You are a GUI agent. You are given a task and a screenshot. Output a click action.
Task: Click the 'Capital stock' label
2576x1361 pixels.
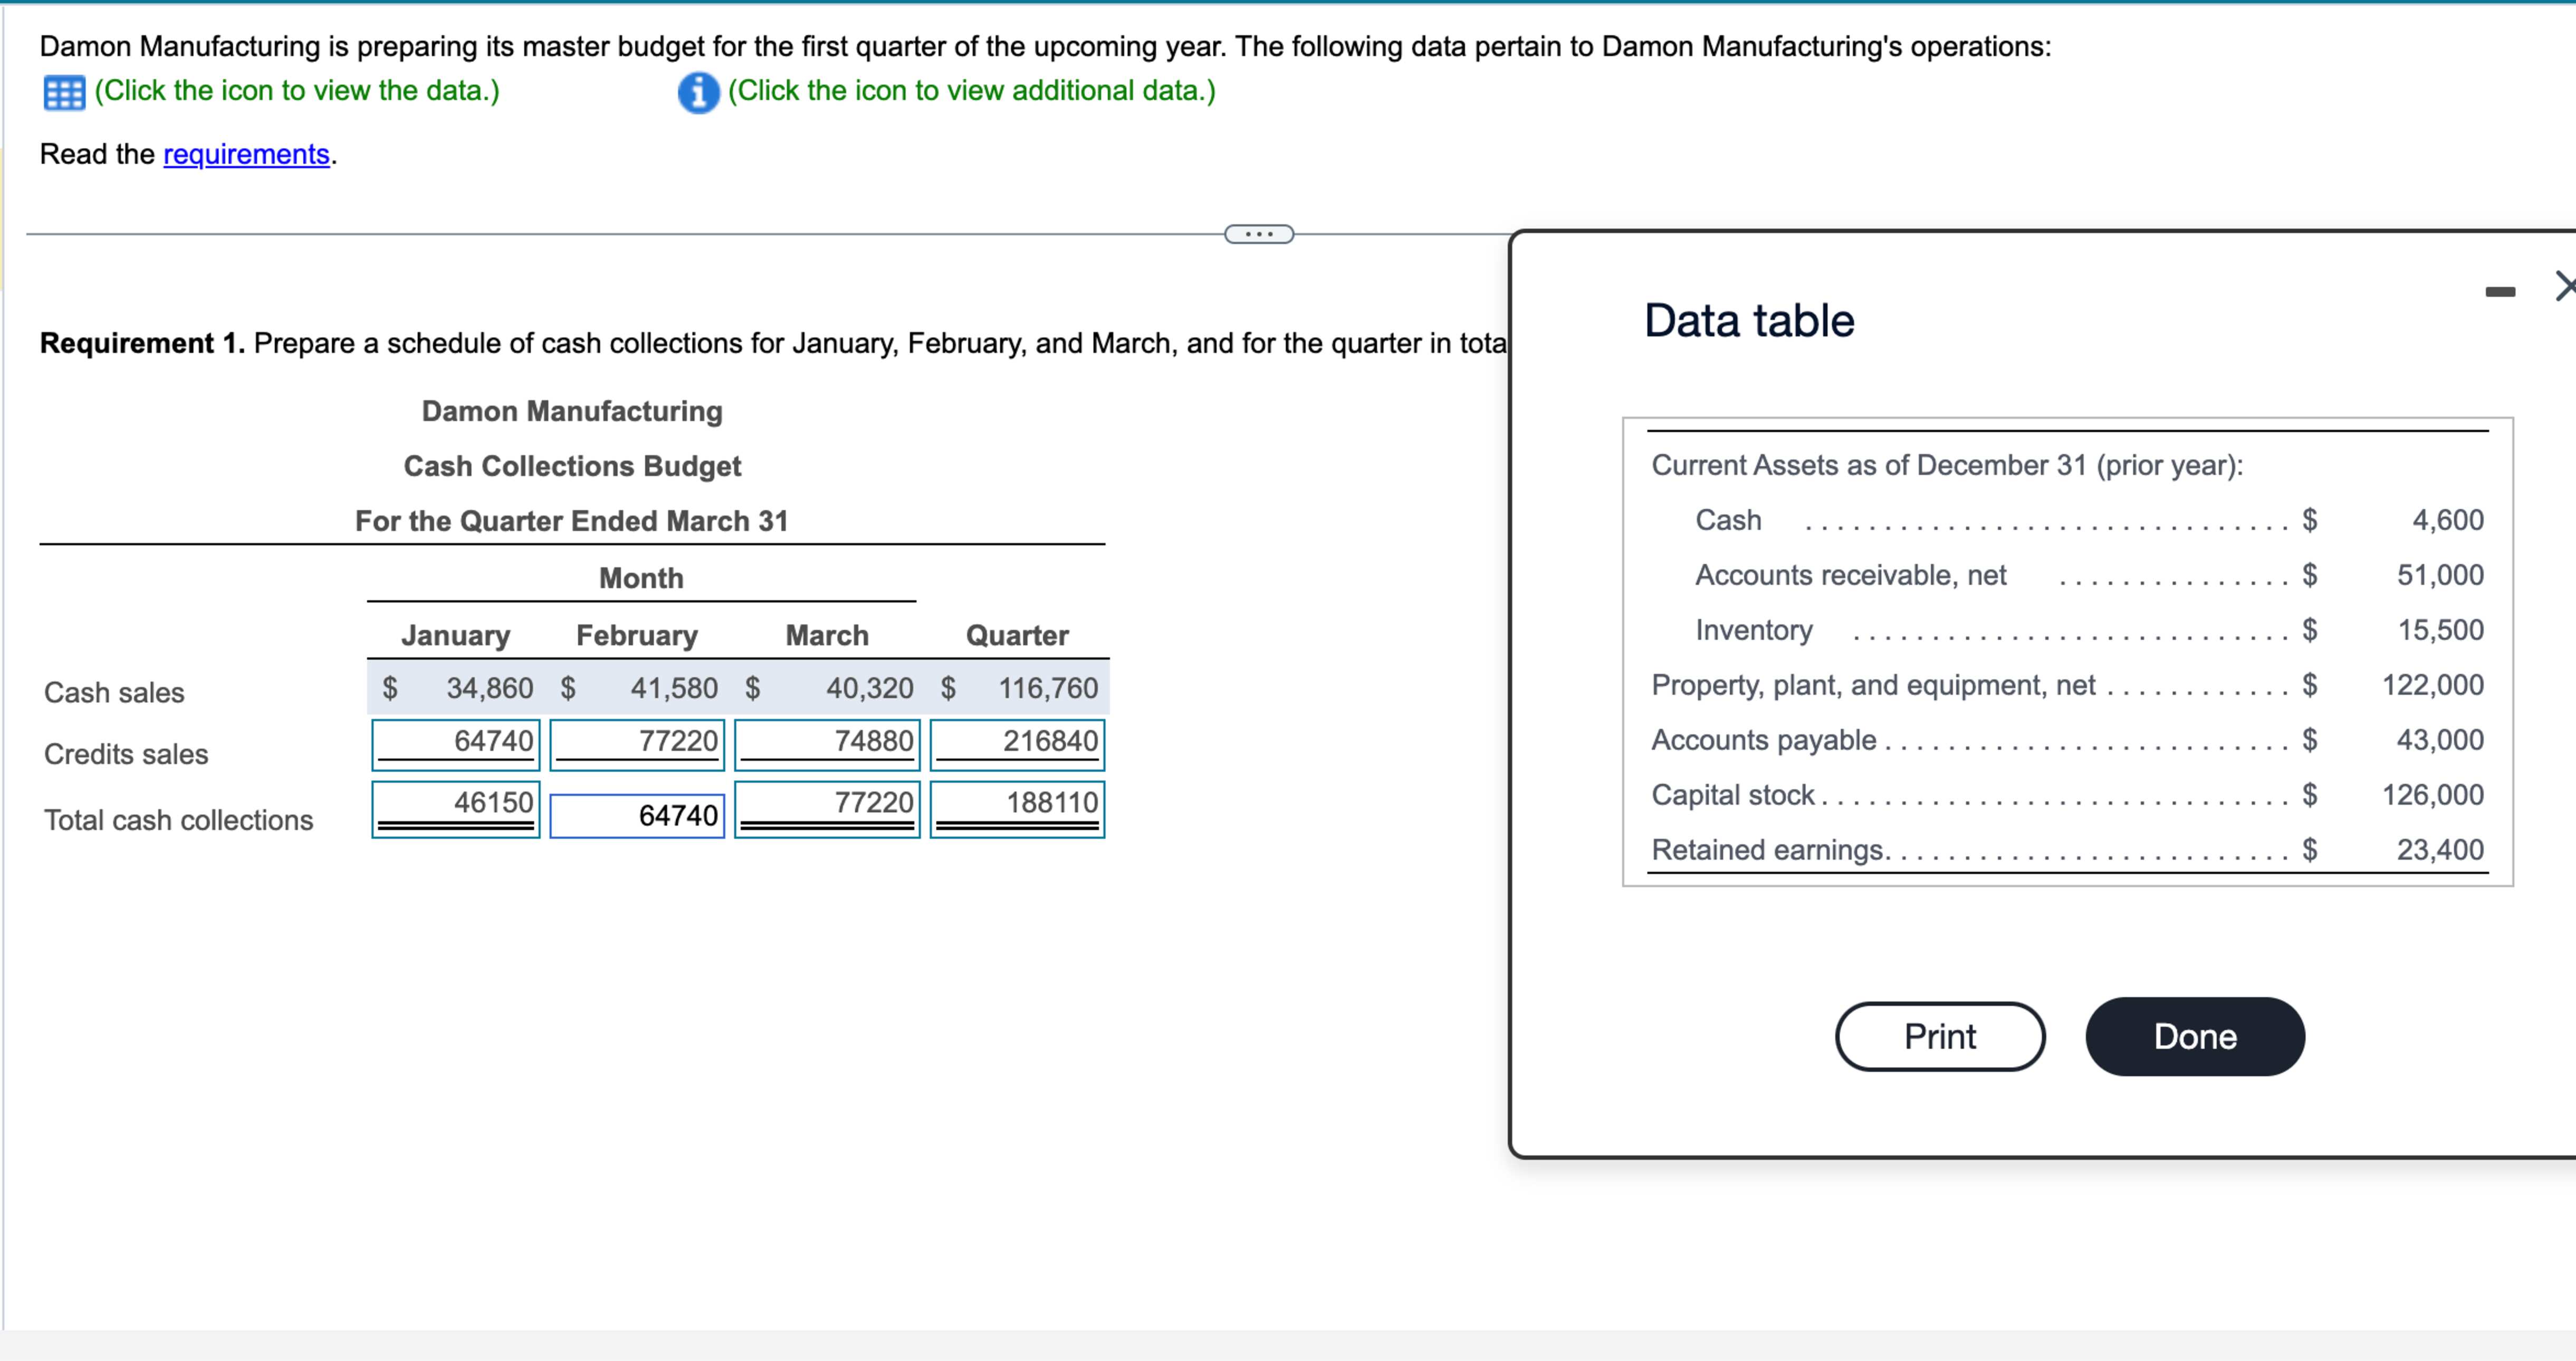tap(1733, 795)
